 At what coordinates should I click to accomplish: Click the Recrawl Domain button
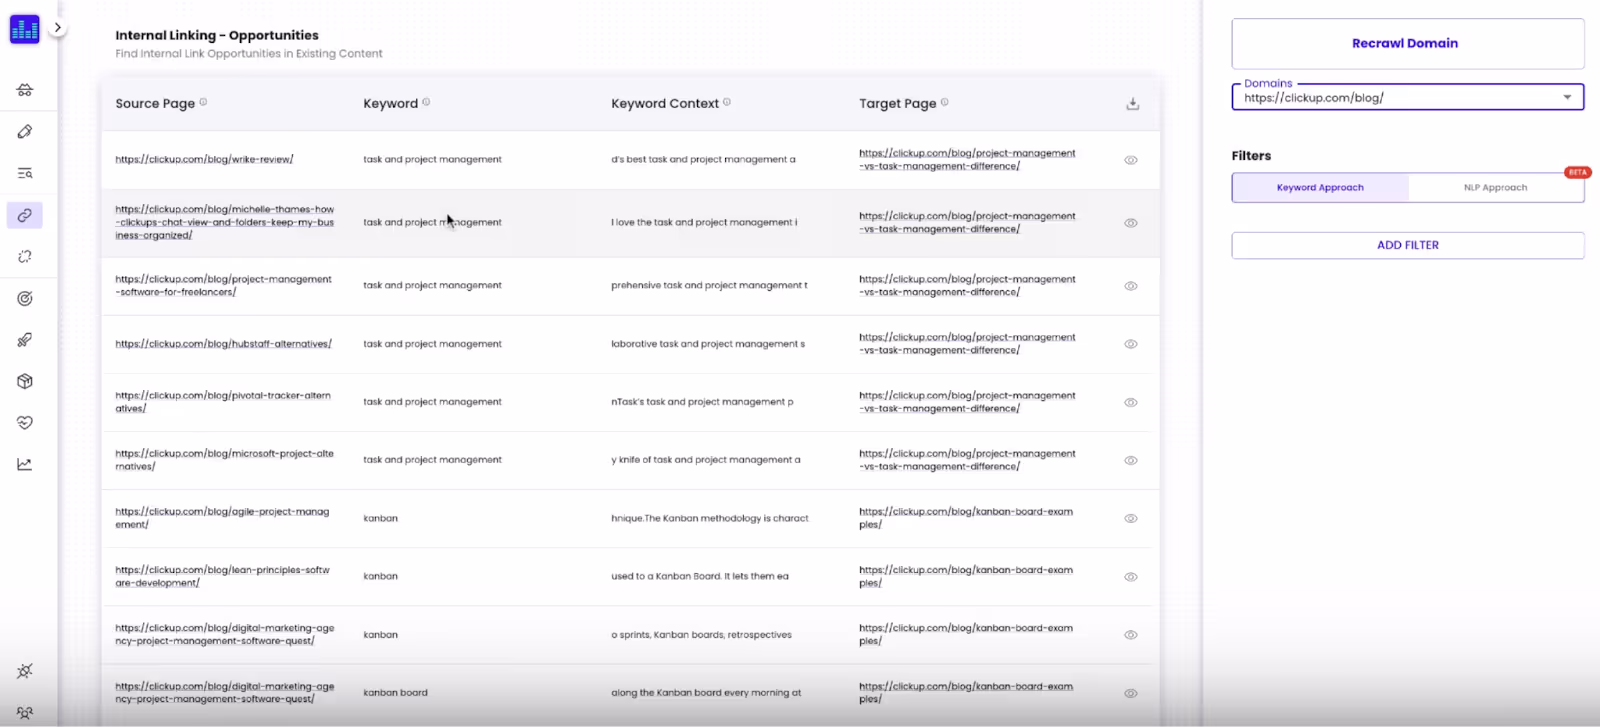[x=1407, y=43]
